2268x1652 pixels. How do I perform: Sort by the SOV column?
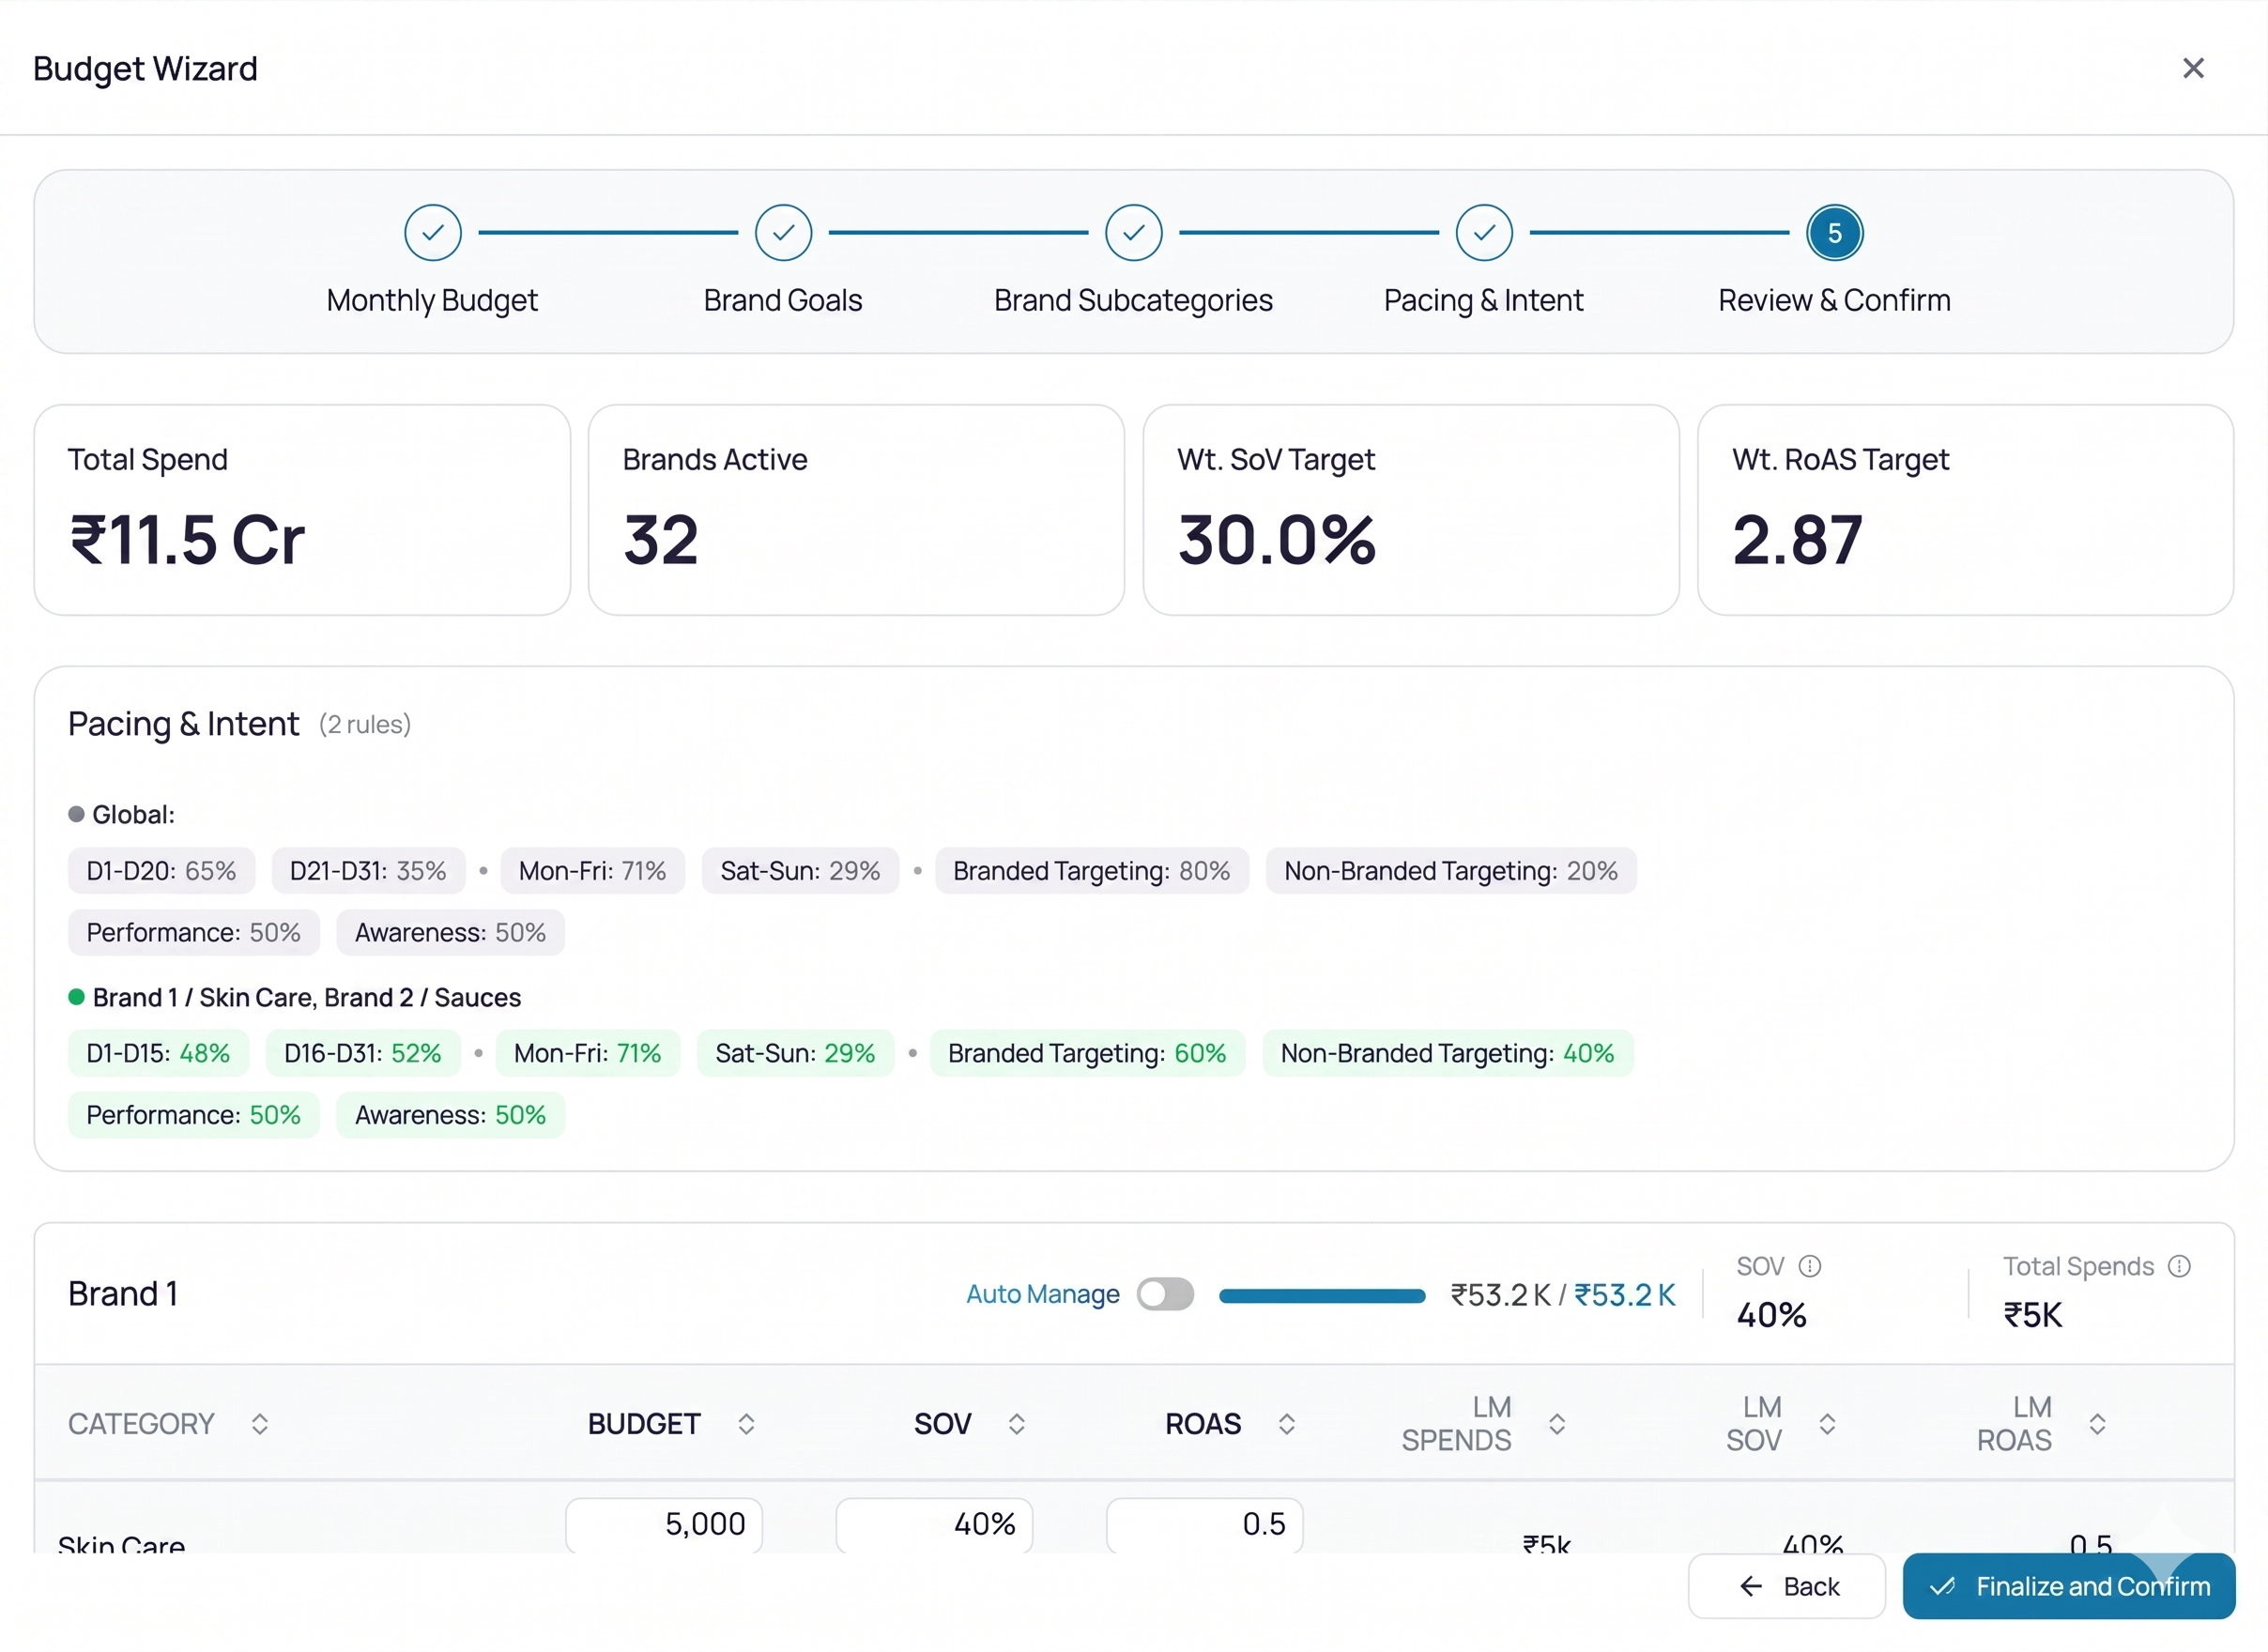click(x=1016, y=1423)
